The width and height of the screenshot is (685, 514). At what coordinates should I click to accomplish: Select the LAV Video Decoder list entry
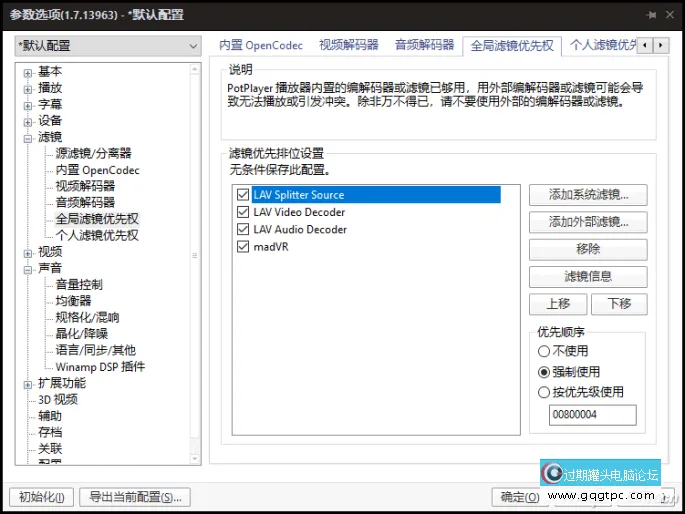click(299, 212)
